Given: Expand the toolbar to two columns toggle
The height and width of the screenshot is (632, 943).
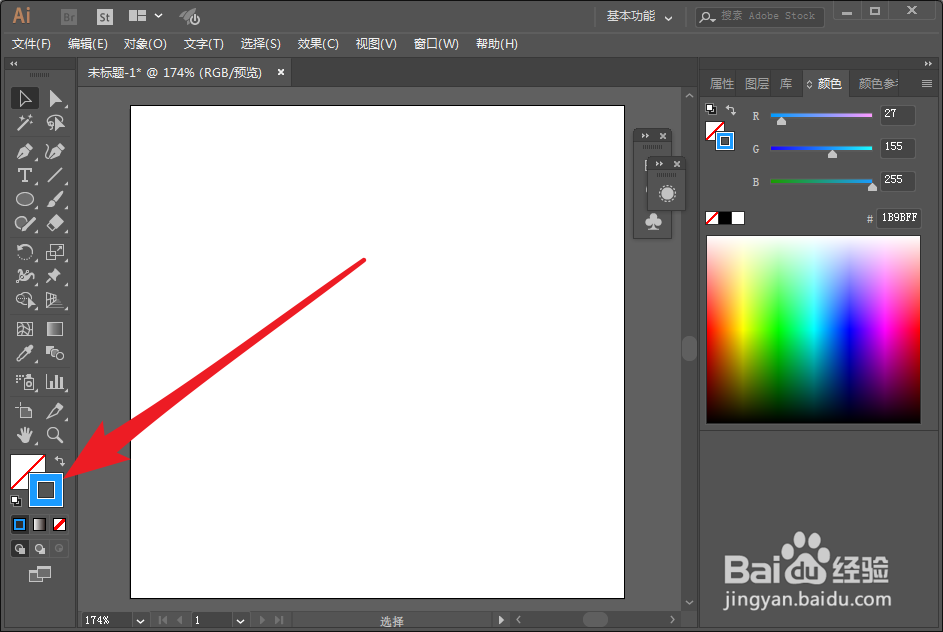Looking at the screenshot, I should click(14, 64).
